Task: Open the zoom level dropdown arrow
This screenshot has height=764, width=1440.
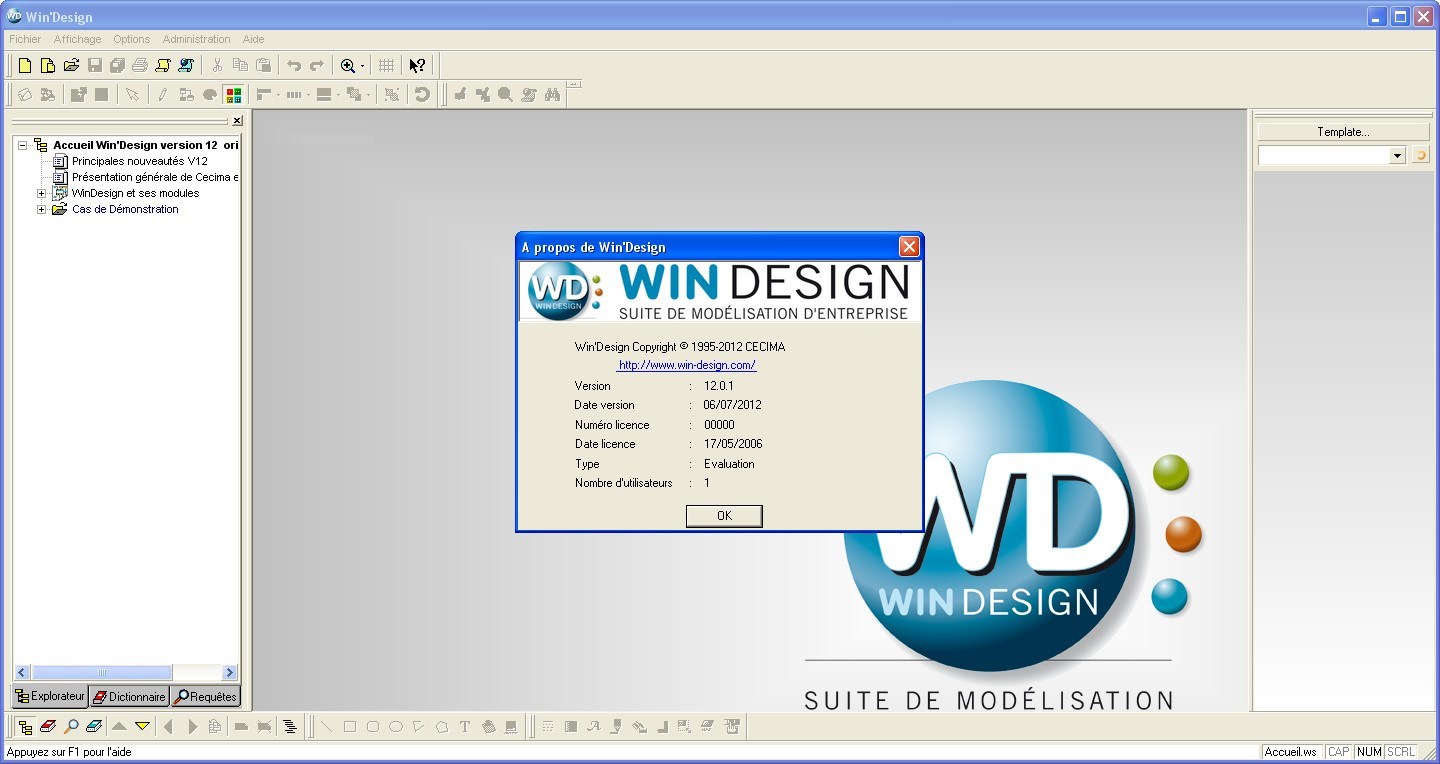Action: tap(363, 67)
